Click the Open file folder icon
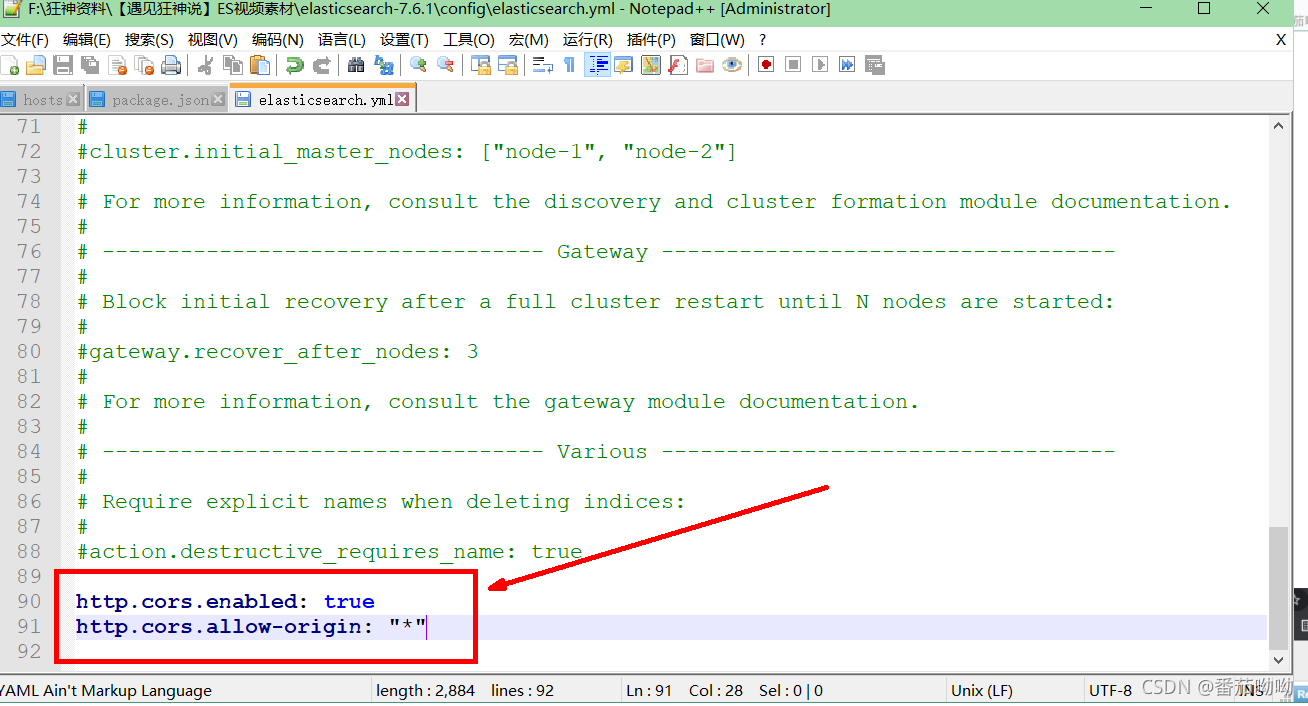This screenshot has height=706, width=1308. click(36, 66)
